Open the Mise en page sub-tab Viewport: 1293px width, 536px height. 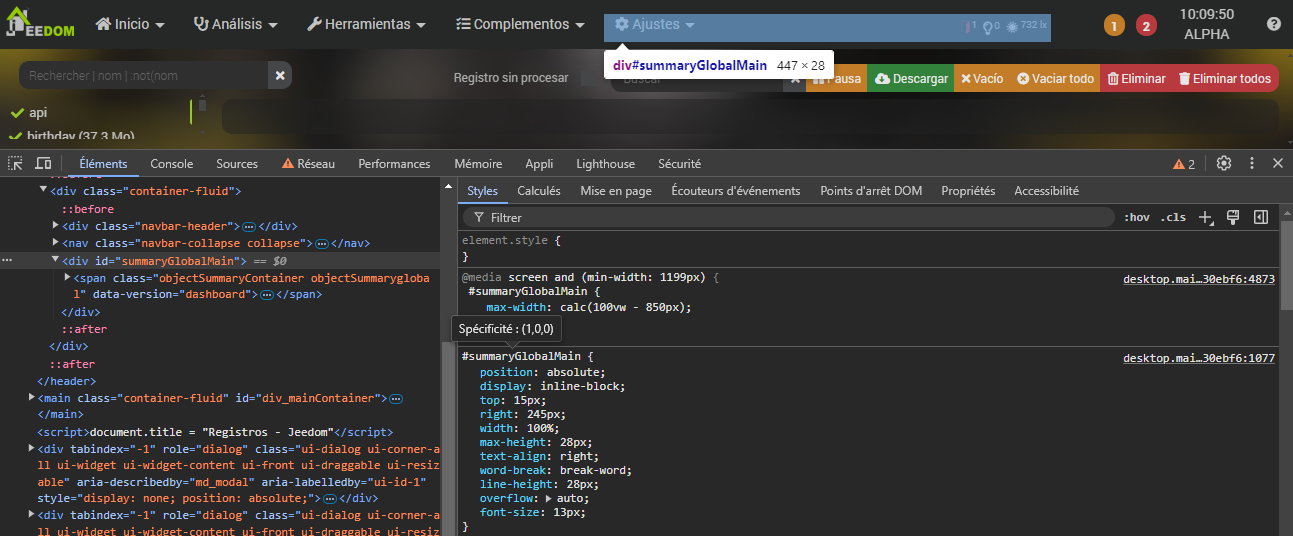(x=616, y=191)
